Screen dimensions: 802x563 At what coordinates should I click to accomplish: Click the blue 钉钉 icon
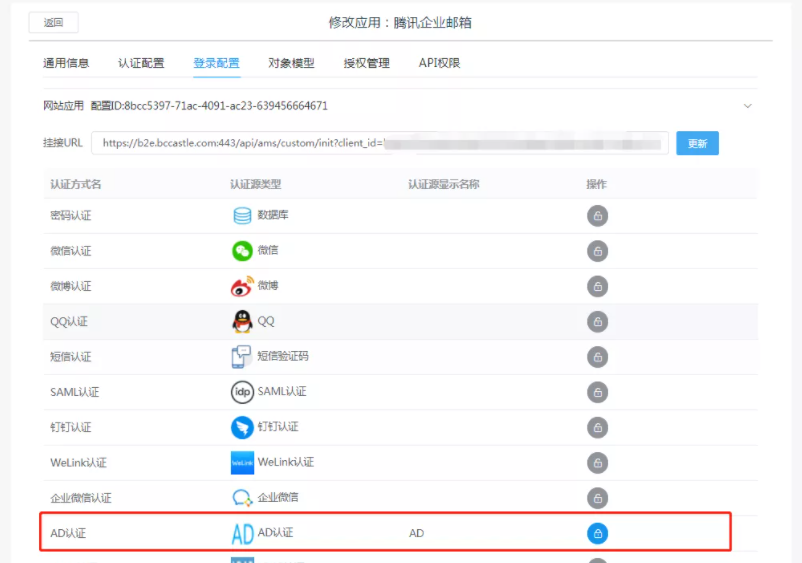click(242, 427)
